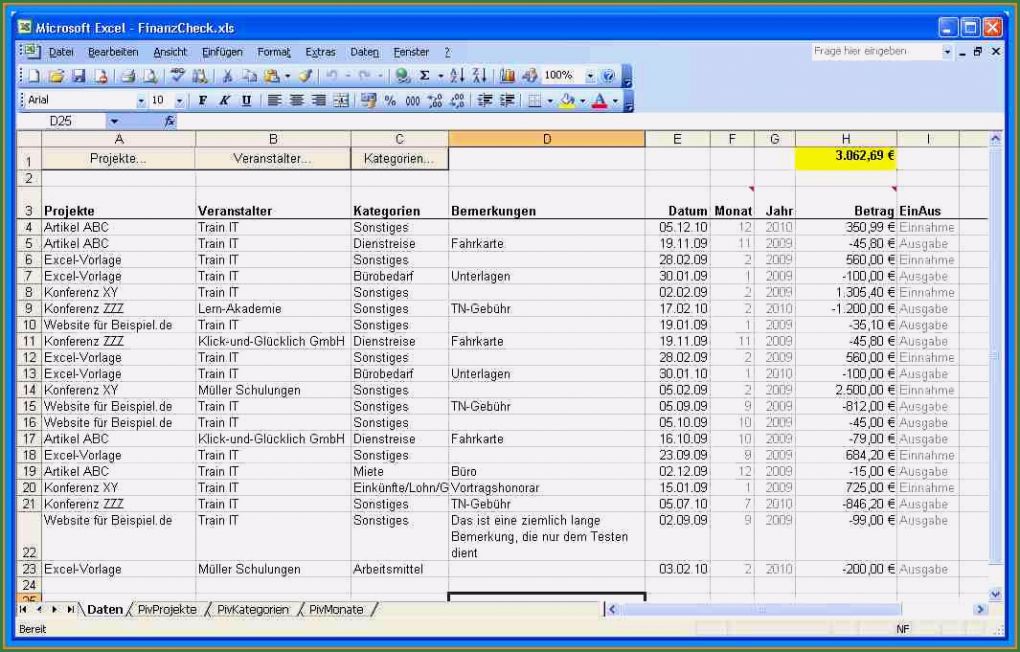Screen dimensions: 1020x652
Task: Toggle italic formatting
Action: pos(223,100)
